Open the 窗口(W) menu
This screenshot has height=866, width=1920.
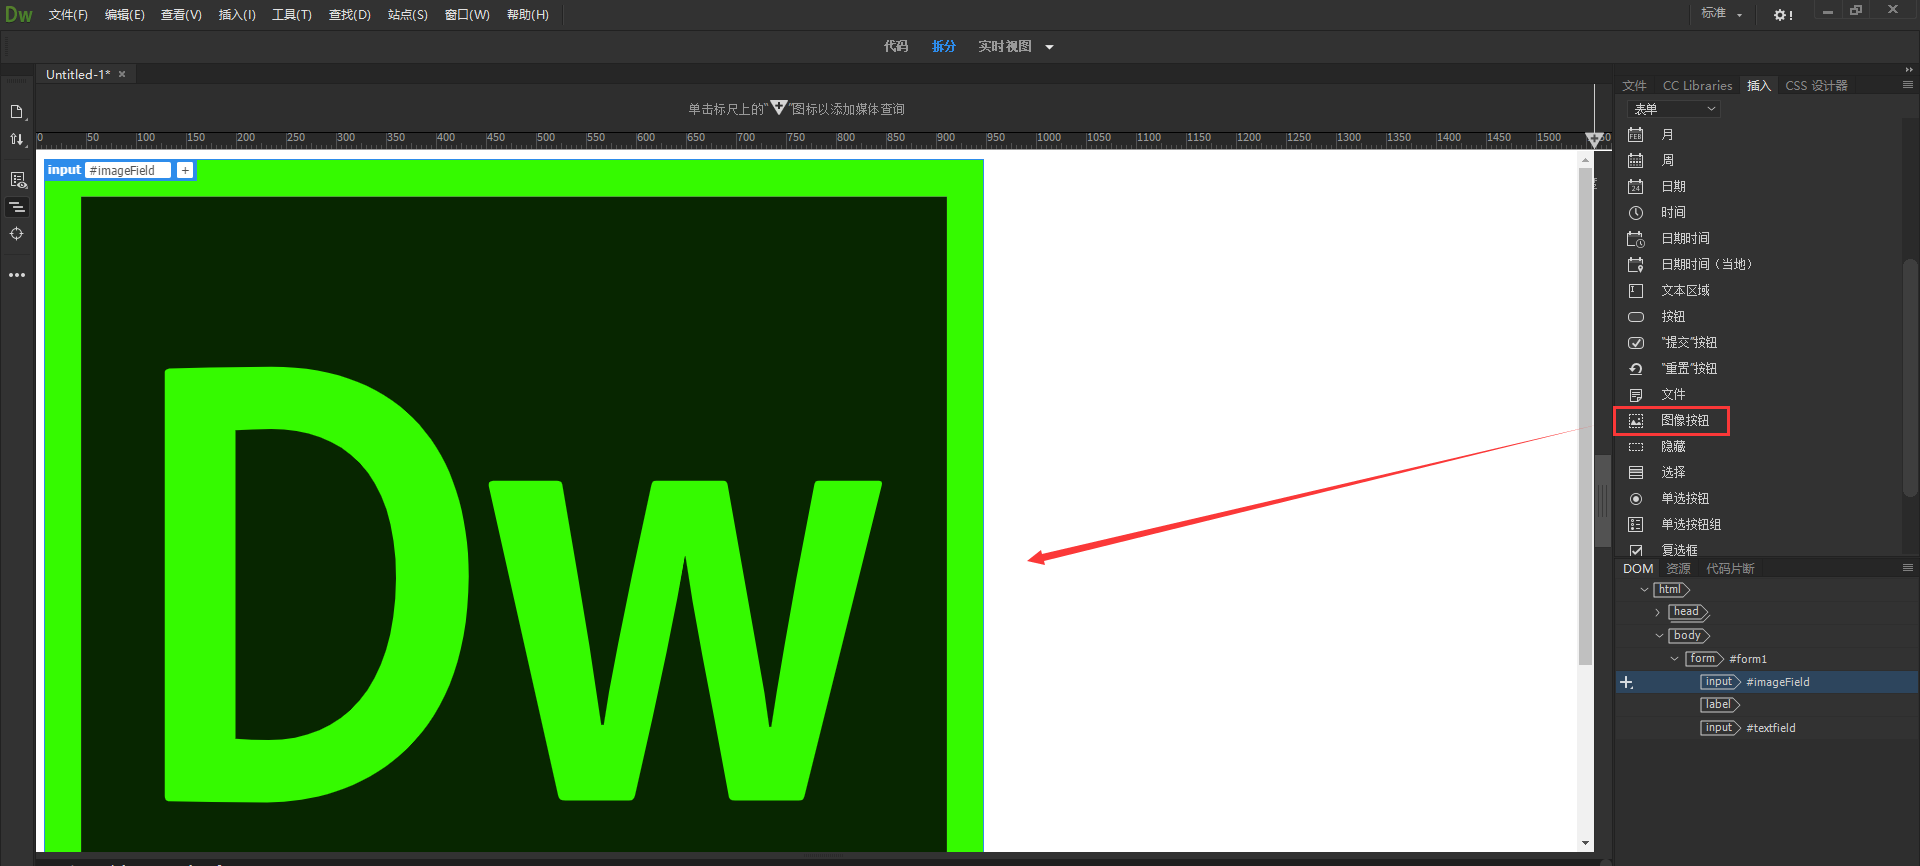click(x=467, y=15)
